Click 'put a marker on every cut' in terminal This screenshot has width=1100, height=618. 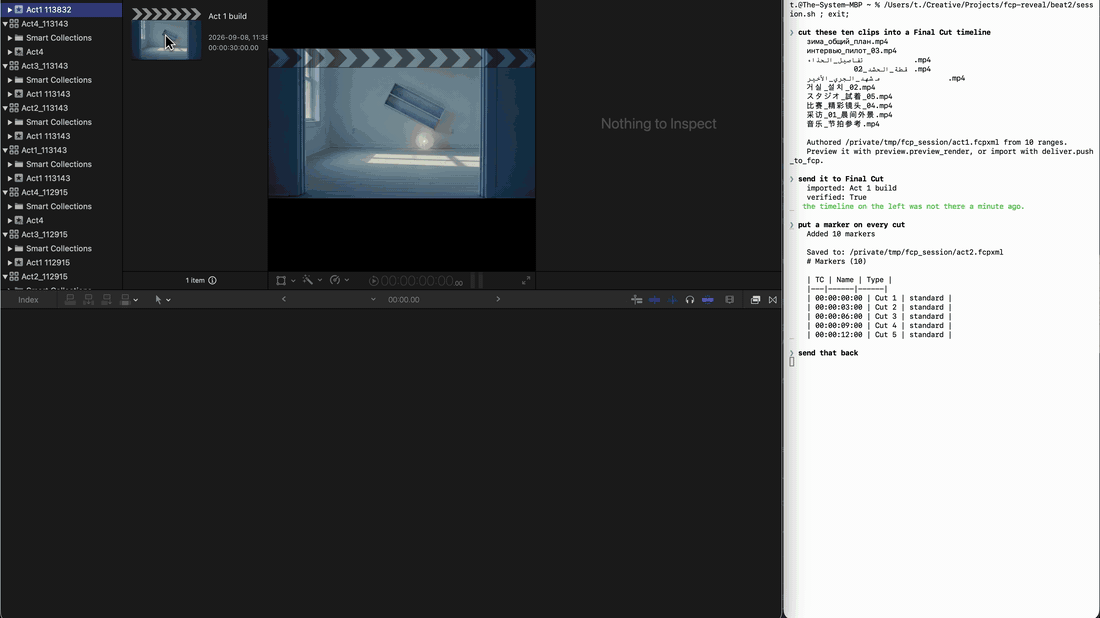(851, 224)
